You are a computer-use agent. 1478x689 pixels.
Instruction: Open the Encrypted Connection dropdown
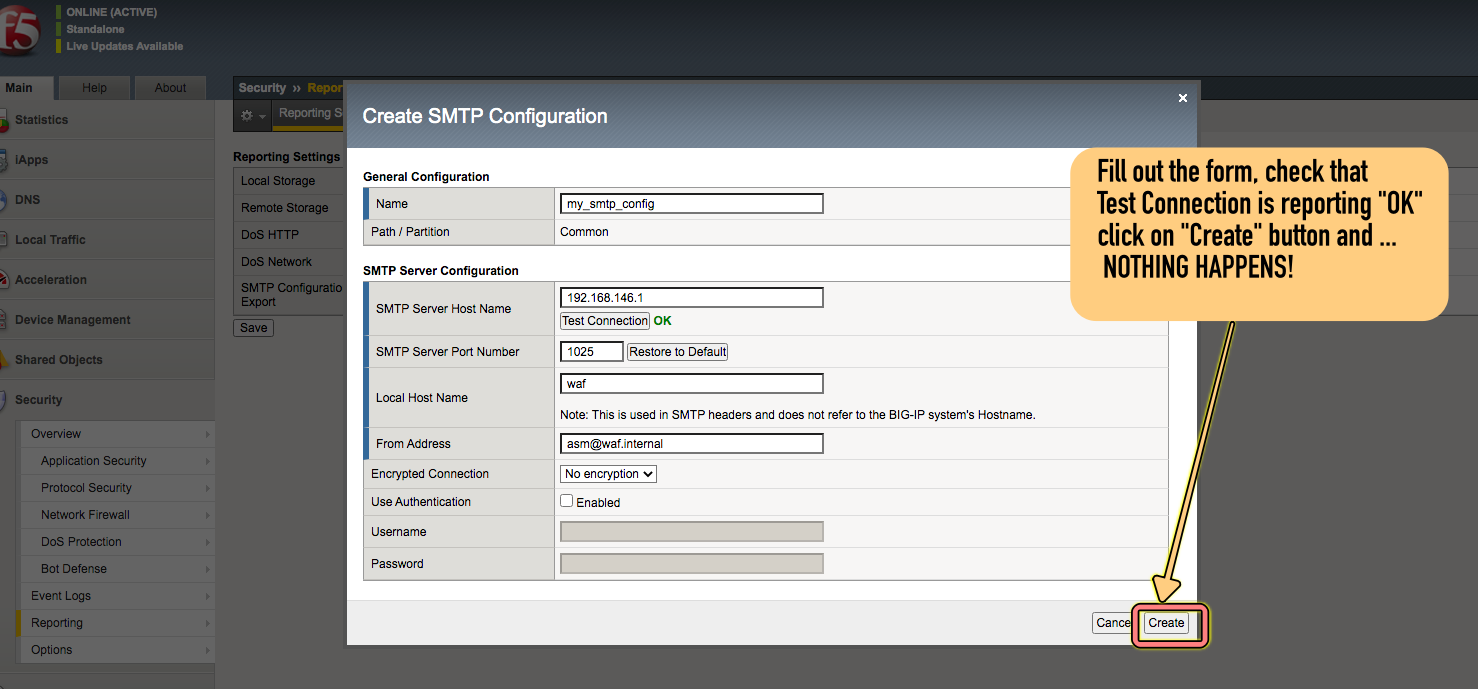pos(607,473)
